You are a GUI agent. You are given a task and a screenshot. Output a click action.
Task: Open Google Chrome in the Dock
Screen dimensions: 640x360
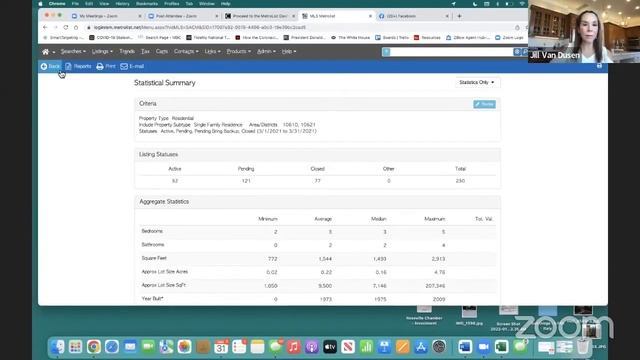(93, 347)
